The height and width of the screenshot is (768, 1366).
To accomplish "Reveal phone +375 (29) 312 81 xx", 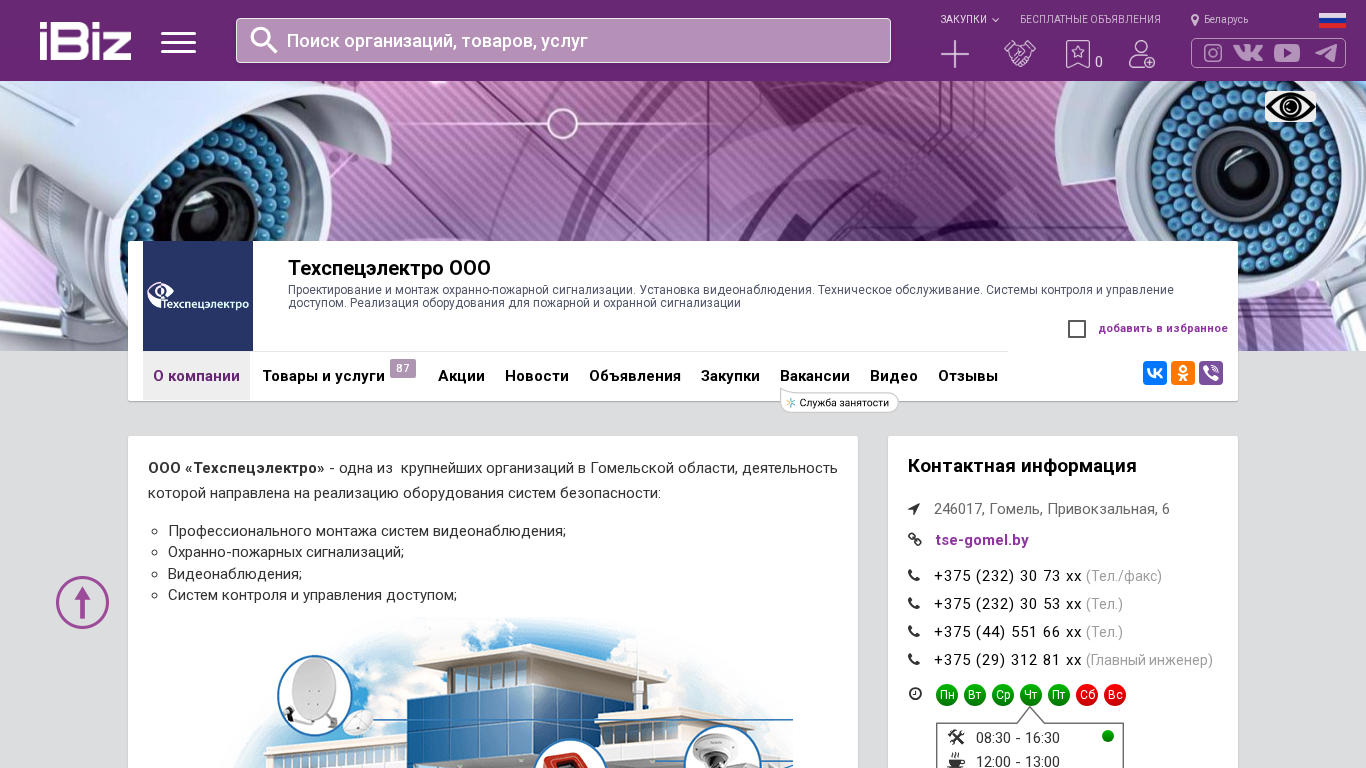I will (x=1008, y=660).
